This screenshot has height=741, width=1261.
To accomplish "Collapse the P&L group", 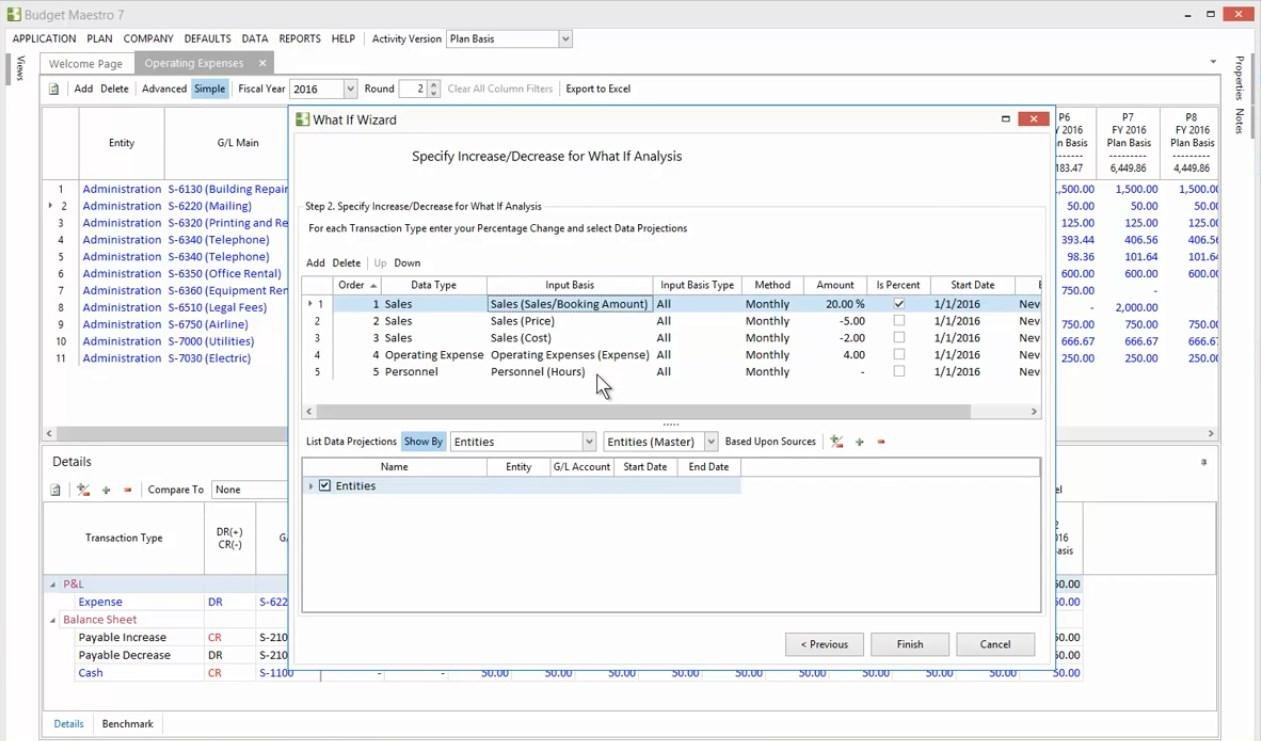I will pyautogui.click(x=52, y=584).
